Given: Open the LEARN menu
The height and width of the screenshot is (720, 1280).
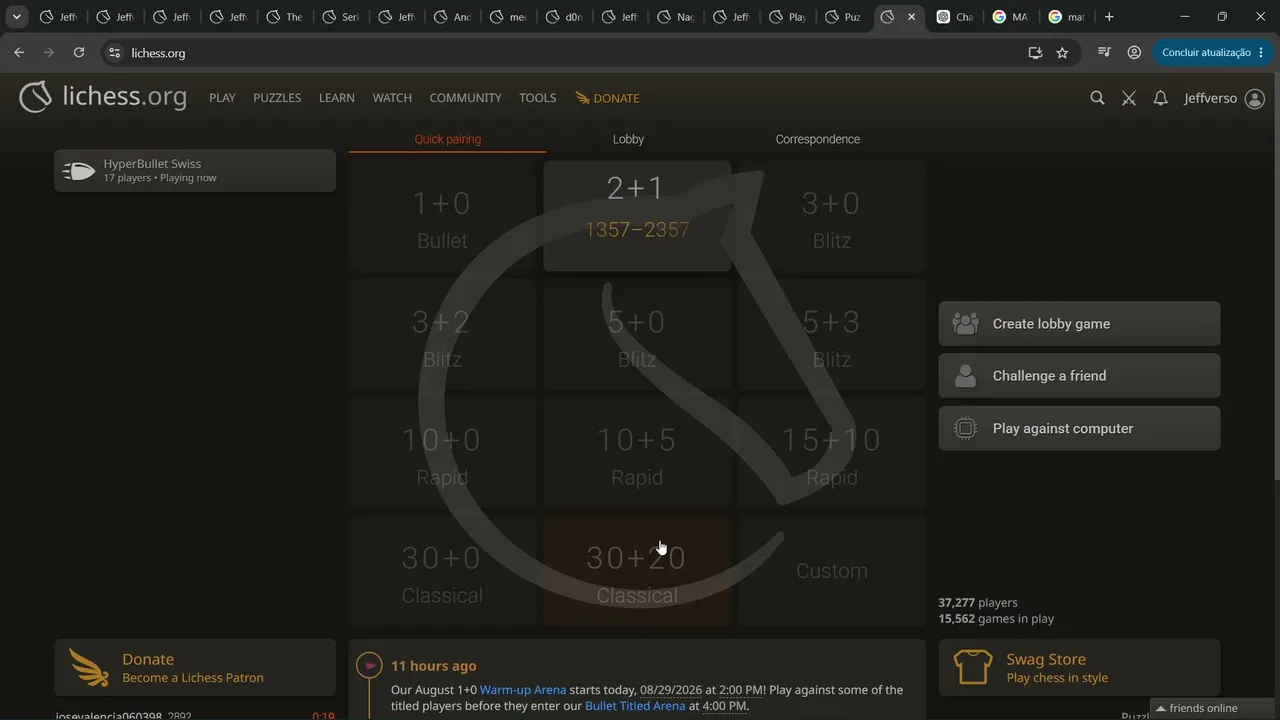Looking at the screenshot, I should tap(337, 98).
